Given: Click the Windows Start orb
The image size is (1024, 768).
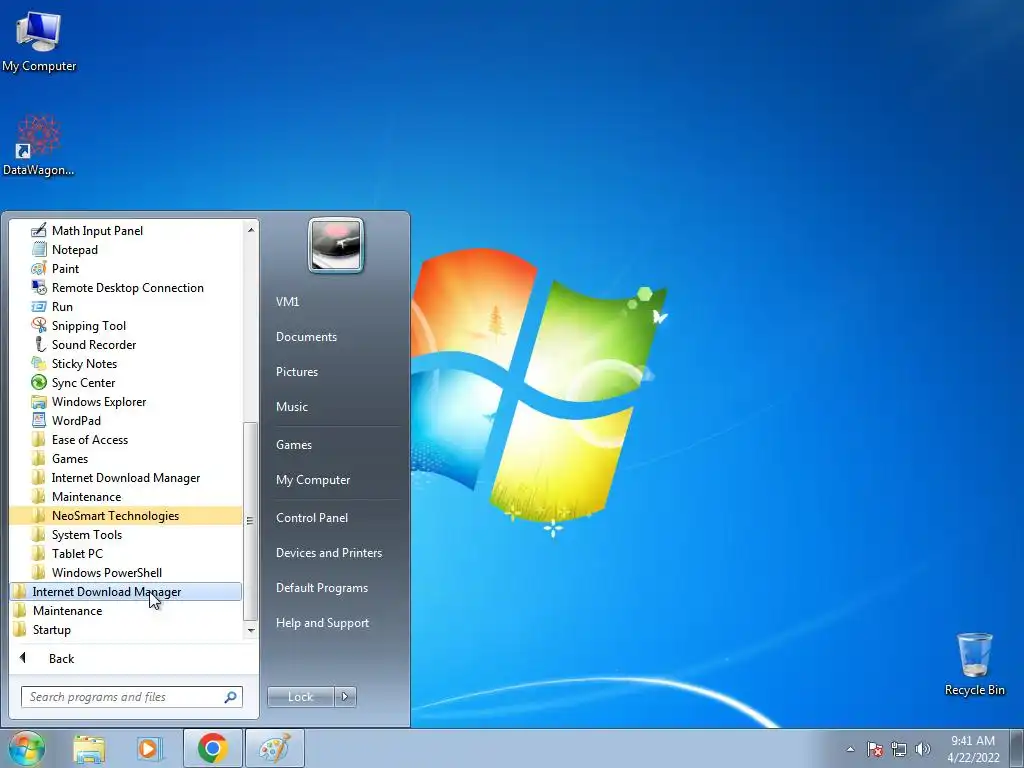Looking at the screenshot, I should pyautogui.click(x=26, y=748).
